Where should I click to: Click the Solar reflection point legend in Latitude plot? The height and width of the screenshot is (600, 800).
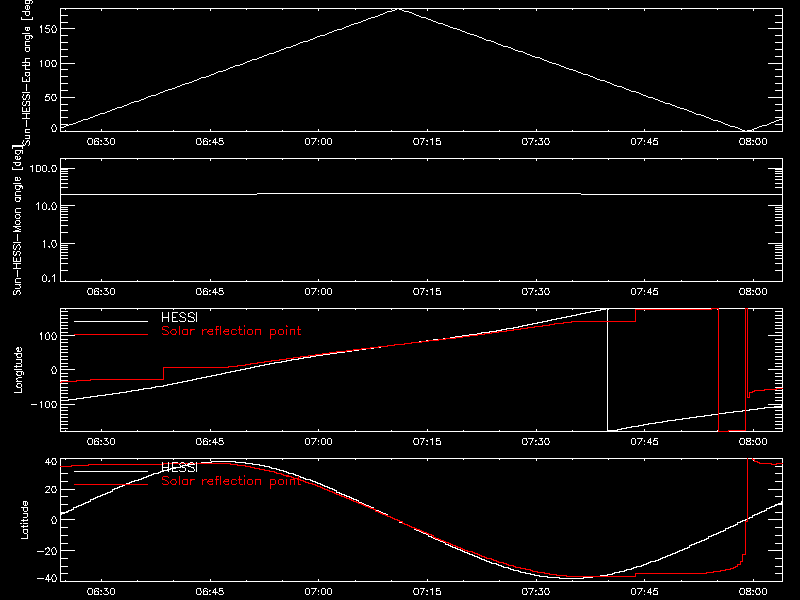tap(231, 481)
